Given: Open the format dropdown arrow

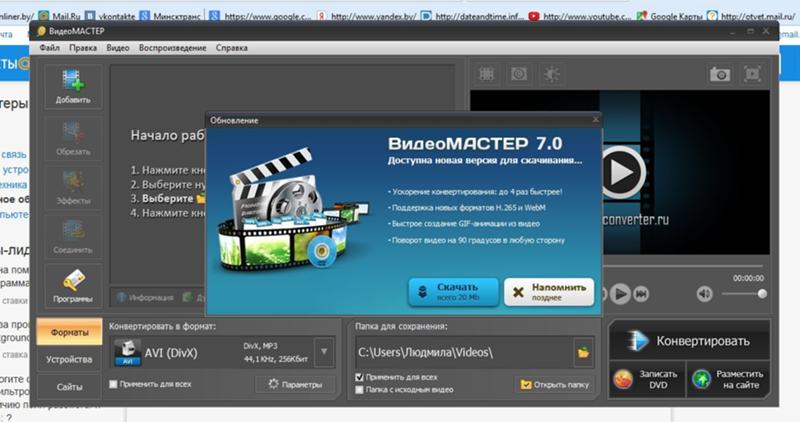Looking at the screenshot, I should (x=324, y=352).
